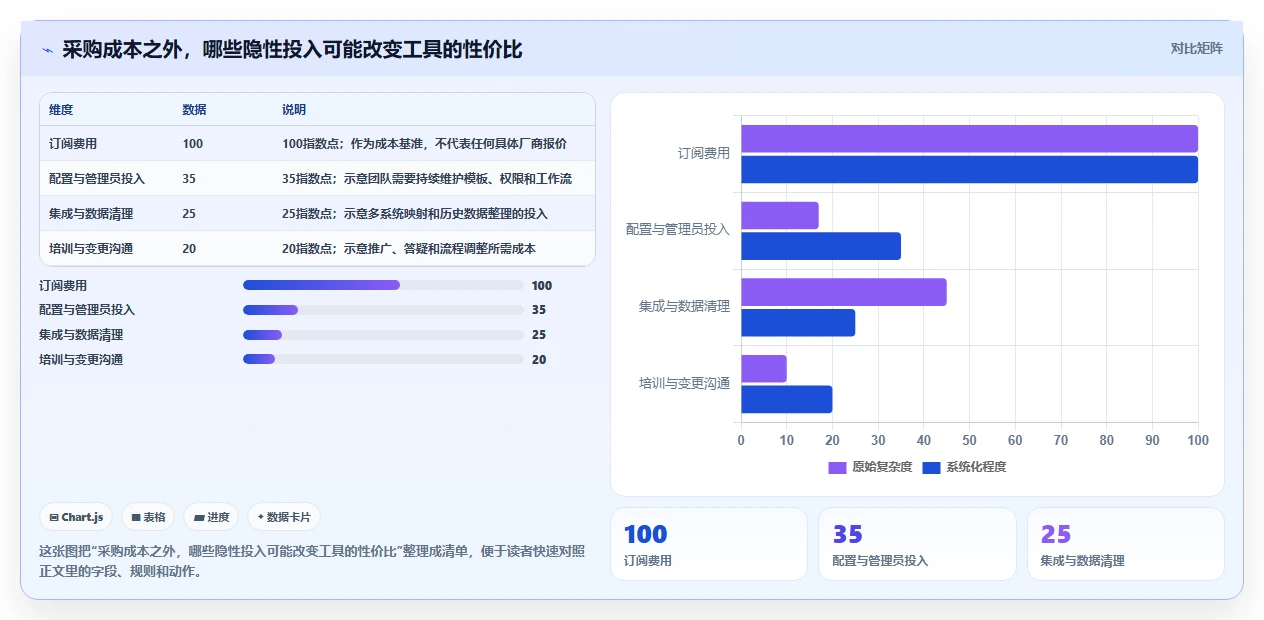
Task: Click the 配置与管理员投入 progress bar
Action: 383,310
